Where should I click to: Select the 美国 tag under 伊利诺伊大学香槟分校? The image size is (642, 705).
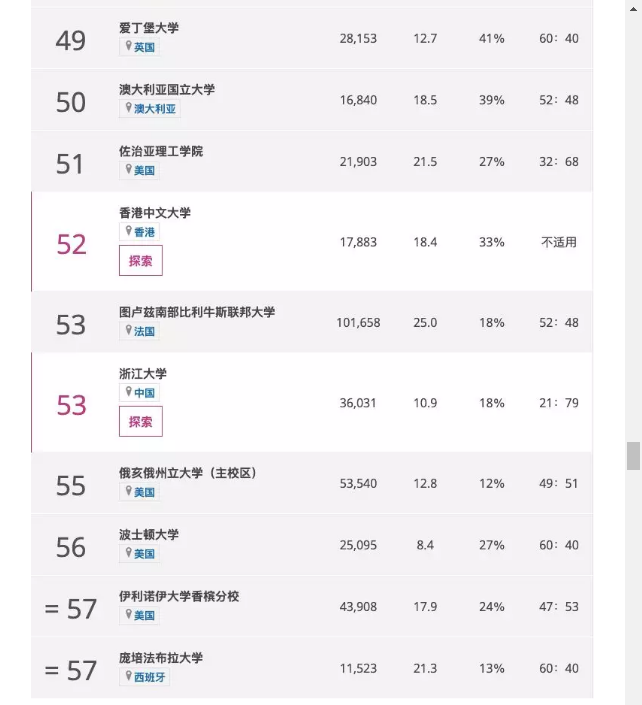pos(144,615)
